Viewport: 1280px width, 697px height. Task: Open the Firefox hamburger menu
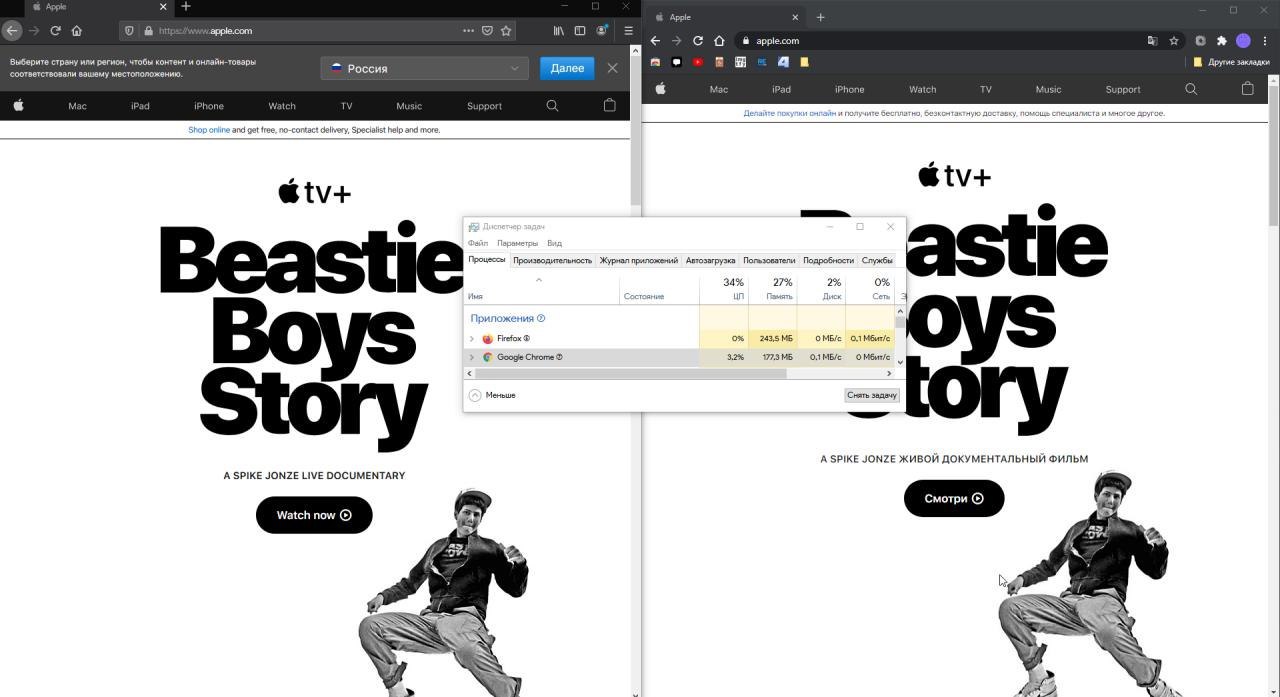pyautogui.click(x=628, y=31)
